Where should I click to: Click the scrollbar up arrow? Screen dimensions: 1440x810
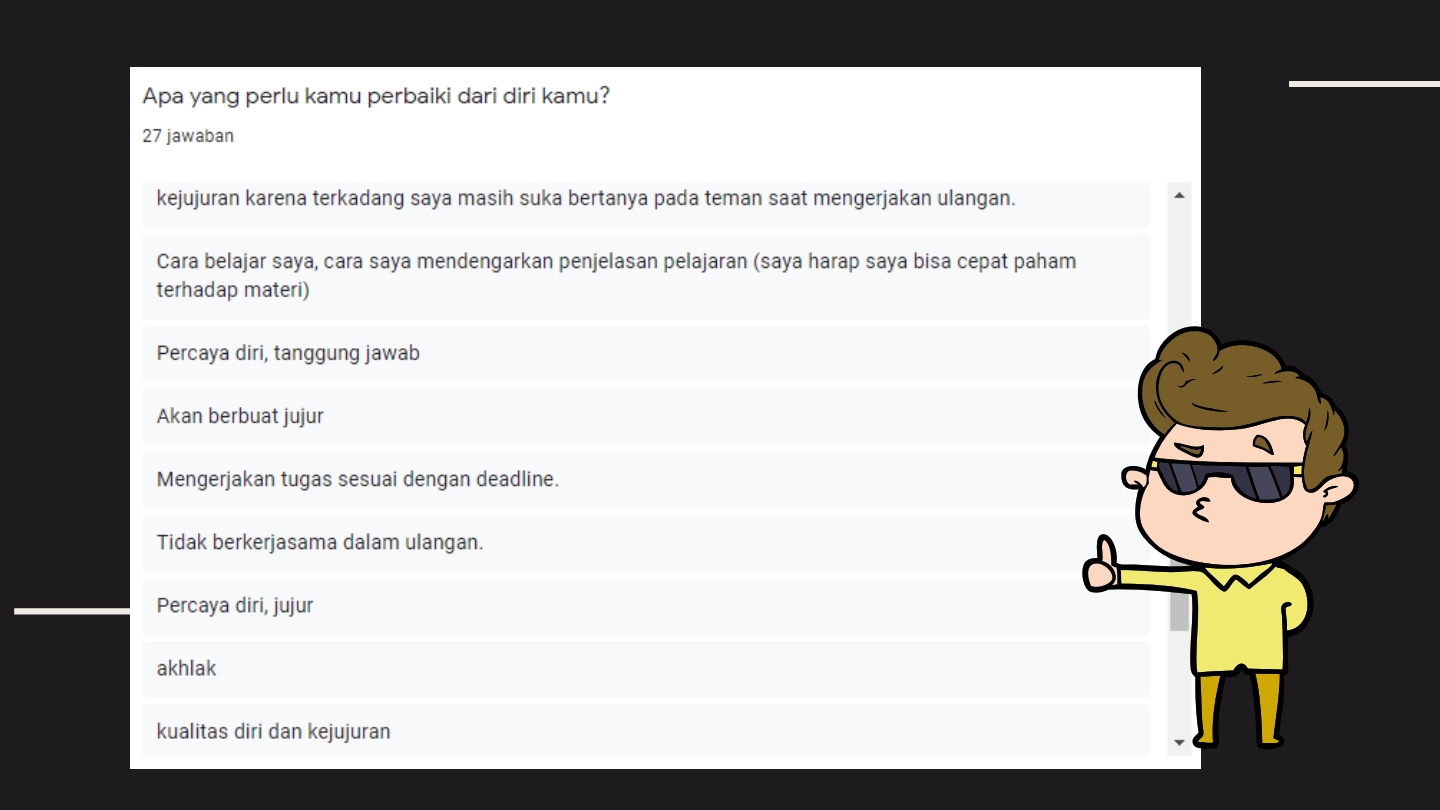(1179, 195)
